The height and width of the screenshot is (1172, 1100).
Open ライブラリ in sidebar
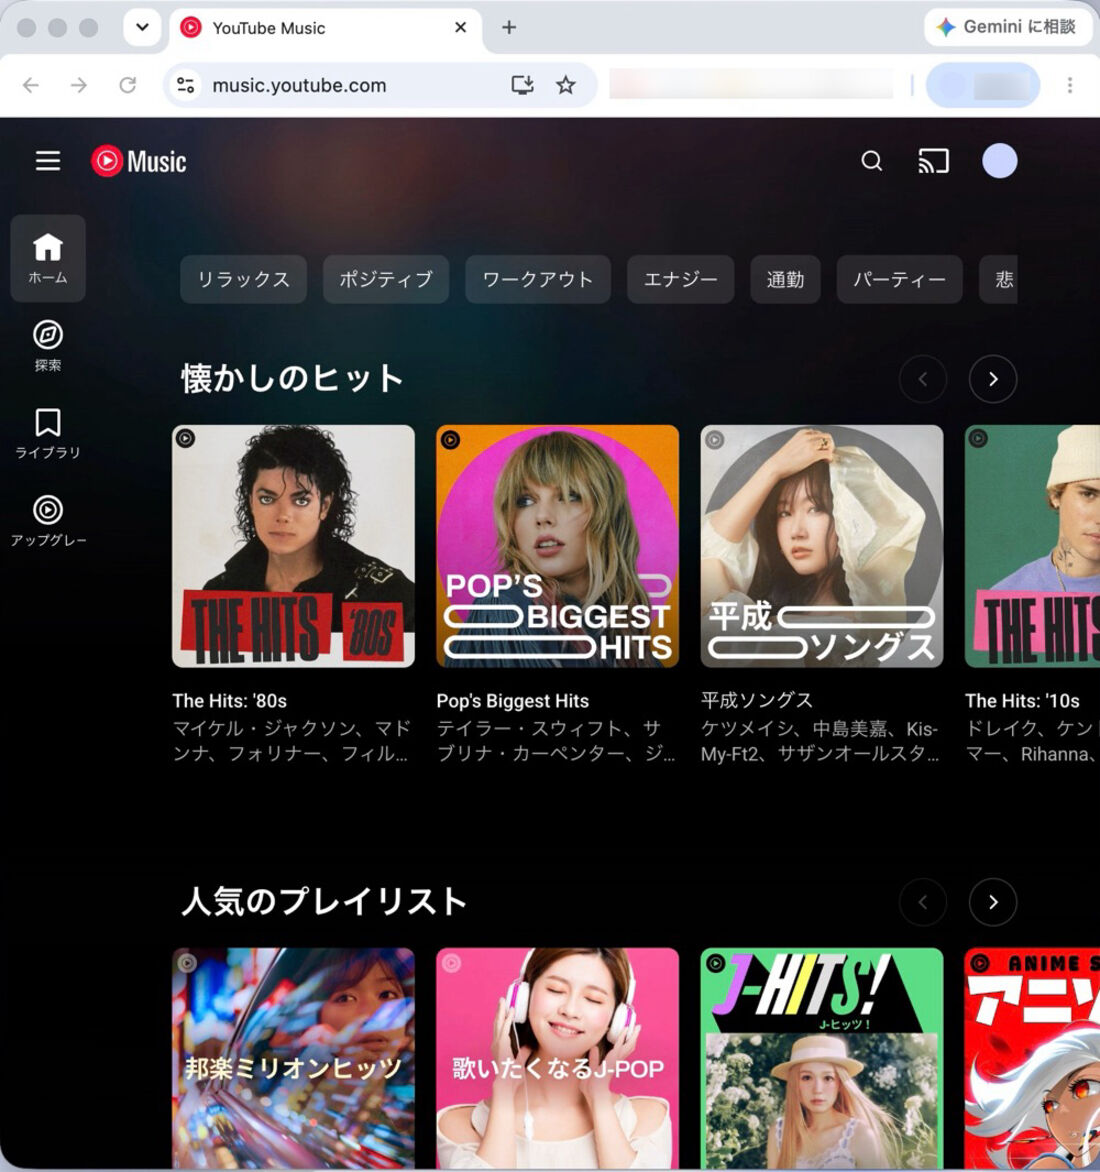click(48, 433)
